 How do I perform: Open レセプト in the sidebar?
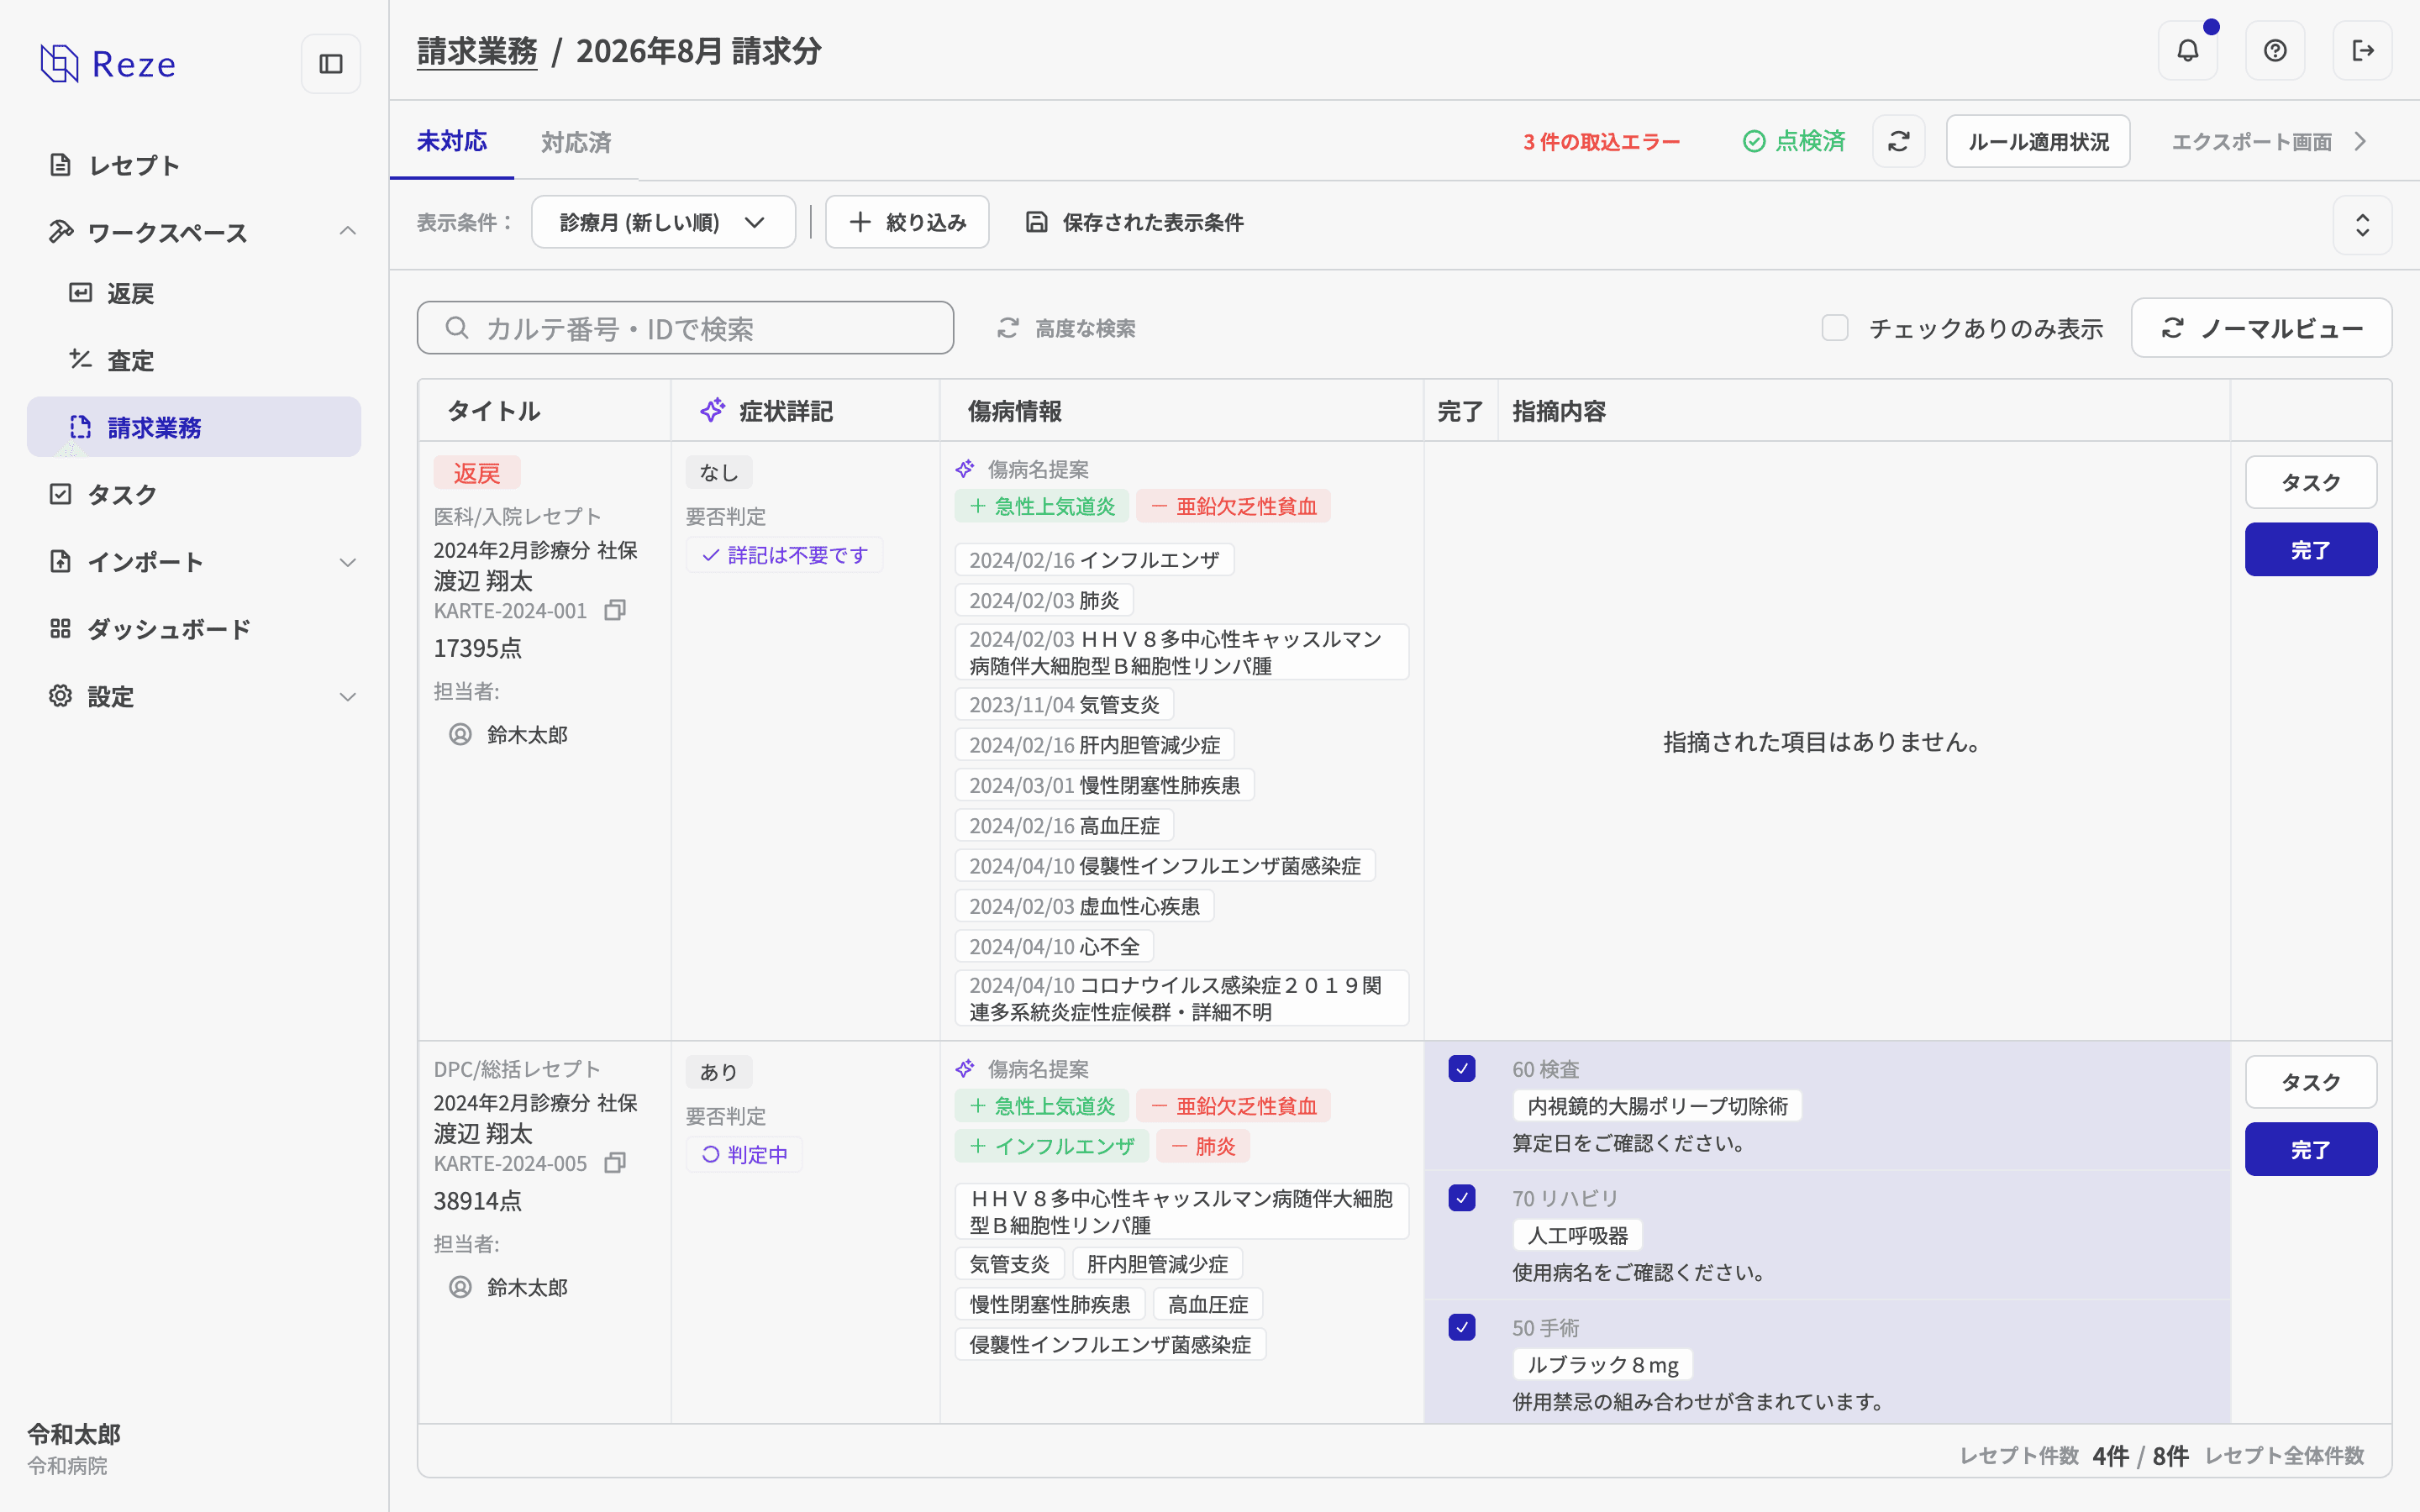pyautogui.click(x=194, y=165)
